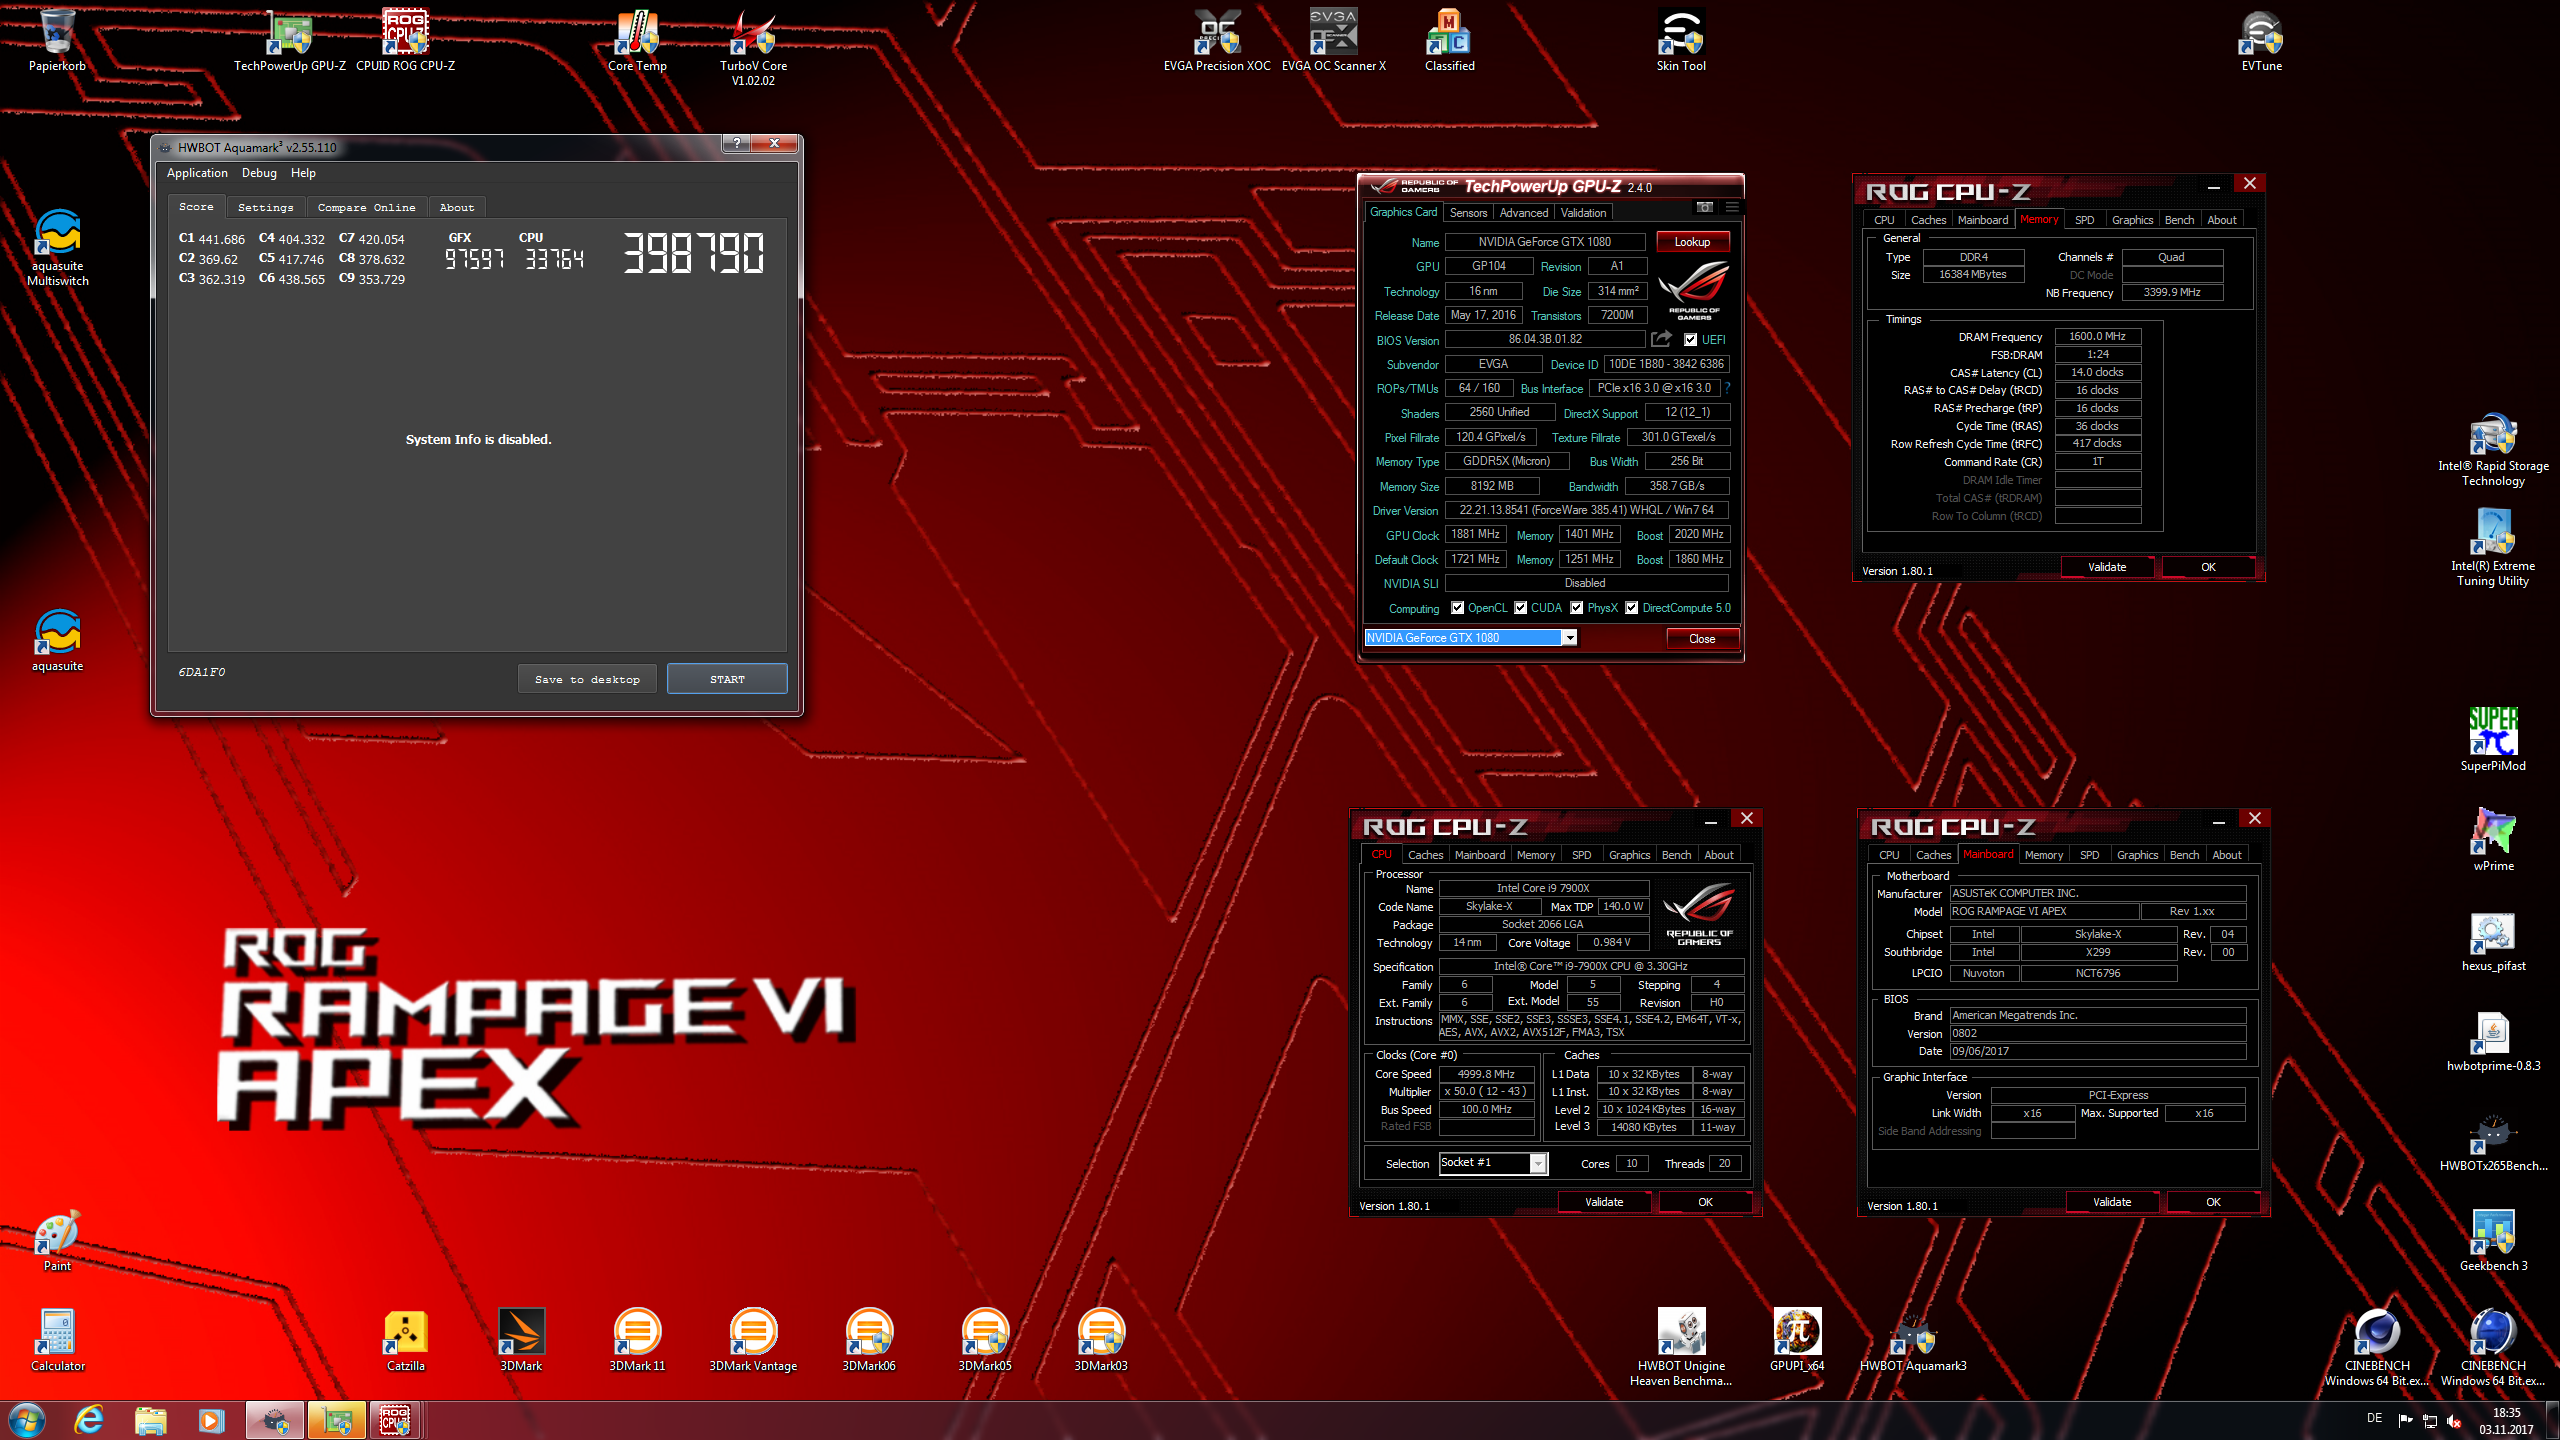Open the Debug menu in Aquamark
Screen dimensions: 2560x1440
coord(259,173)
